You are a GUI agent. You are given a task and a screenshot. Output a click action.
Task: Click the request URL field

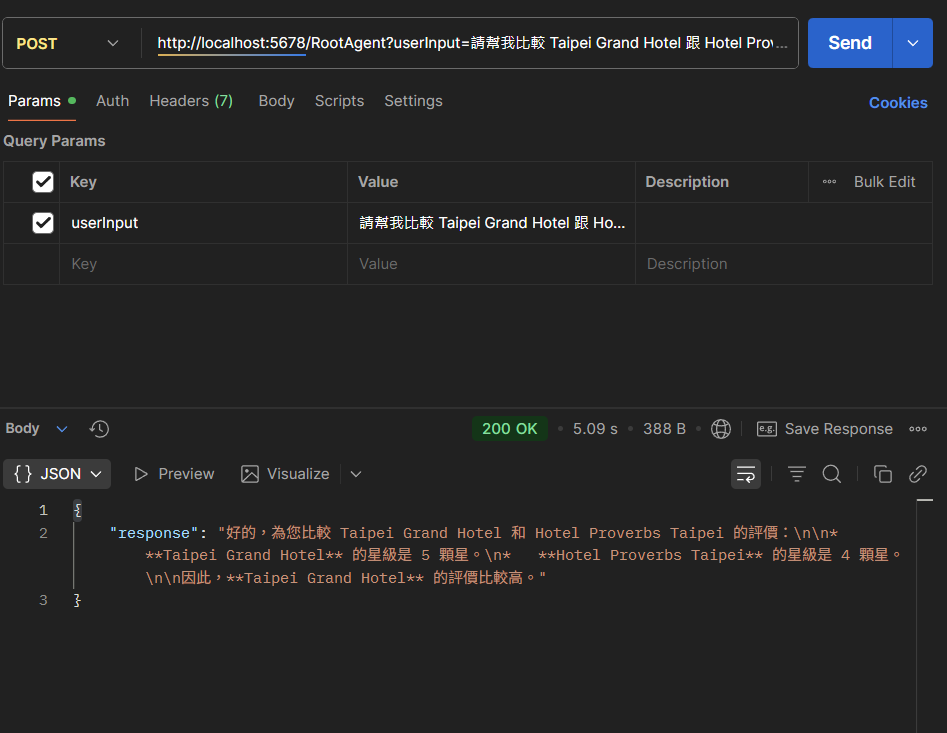click(x=472, y=43)
